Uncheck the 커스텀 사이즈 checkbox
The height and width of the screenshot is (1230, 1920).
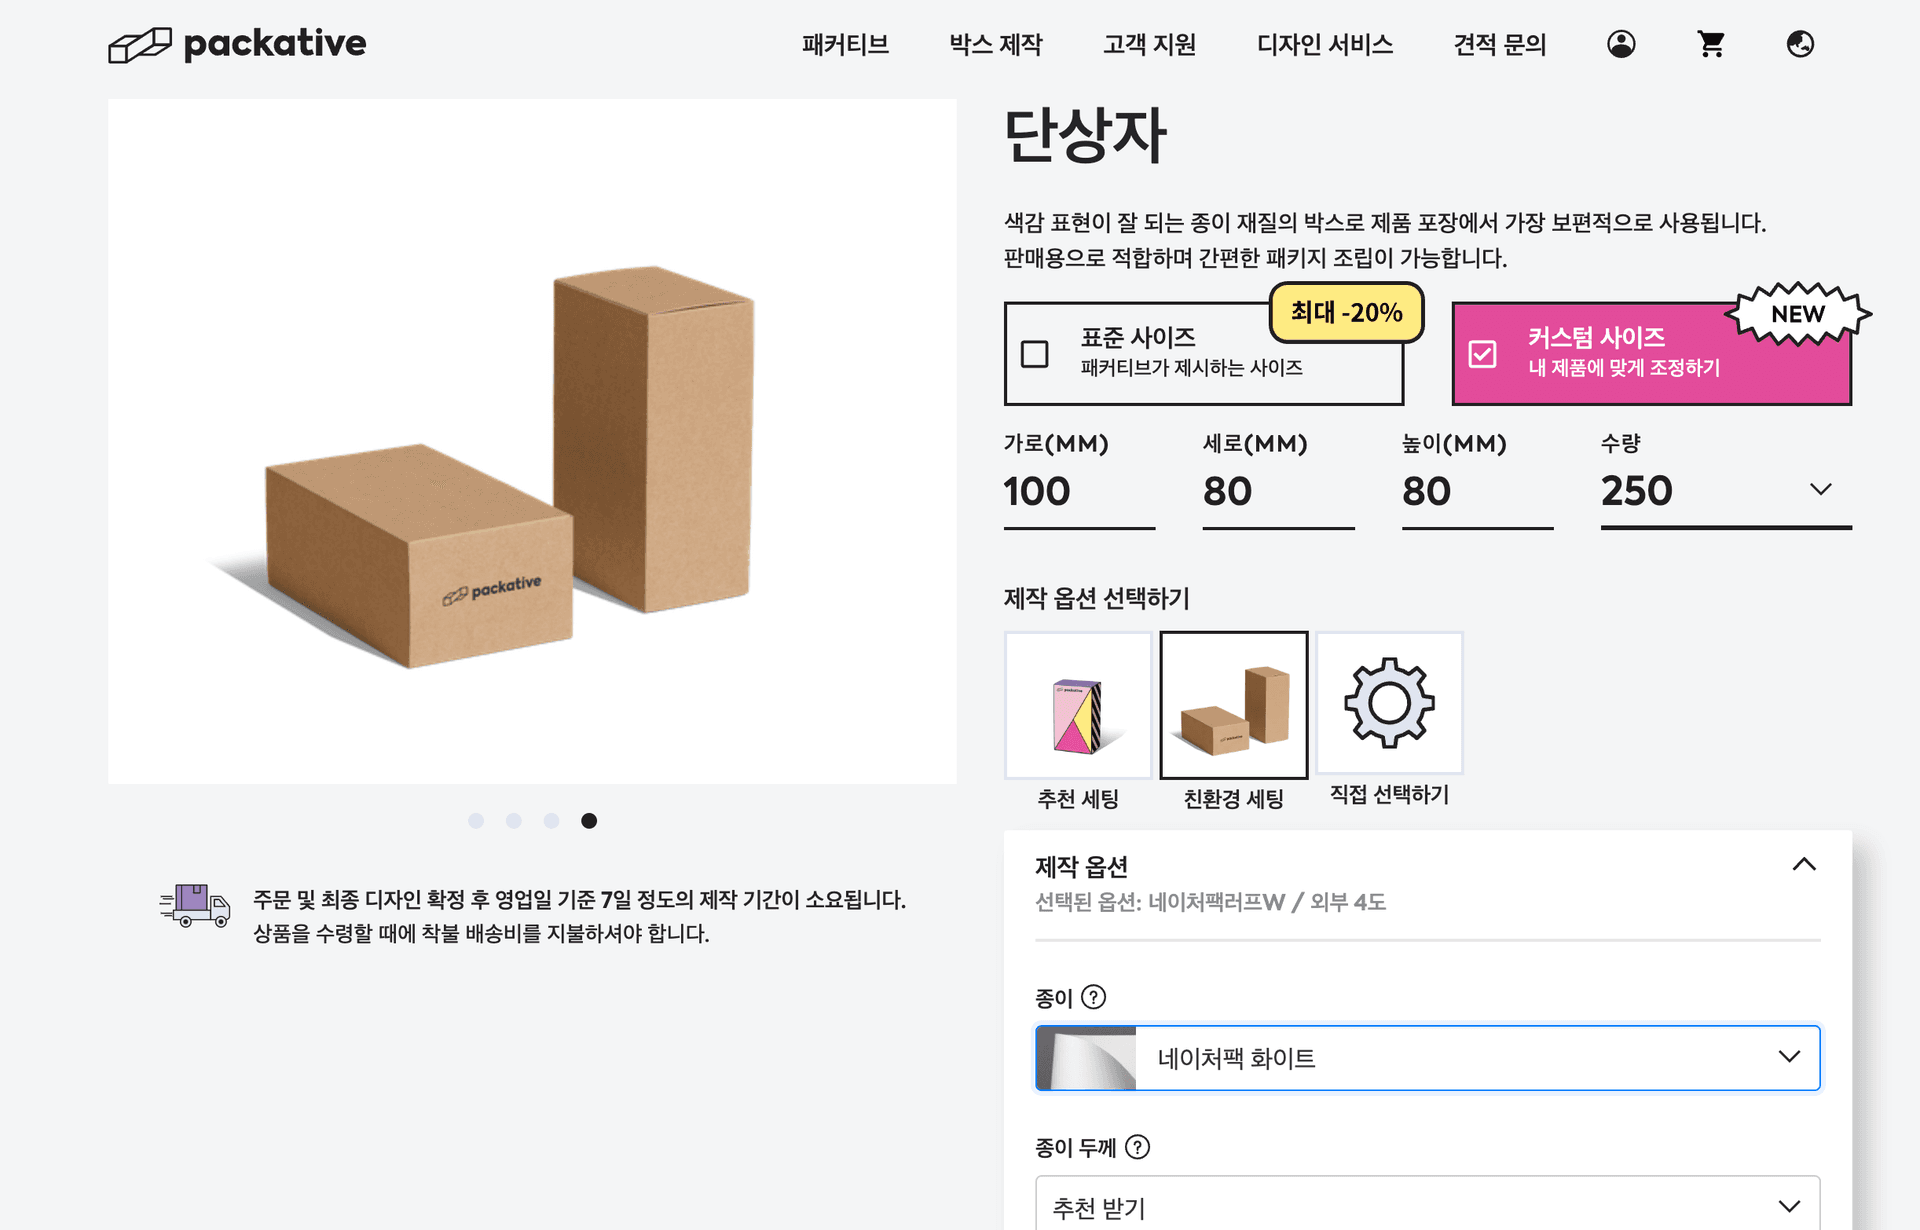click(x=1482, y=354)
